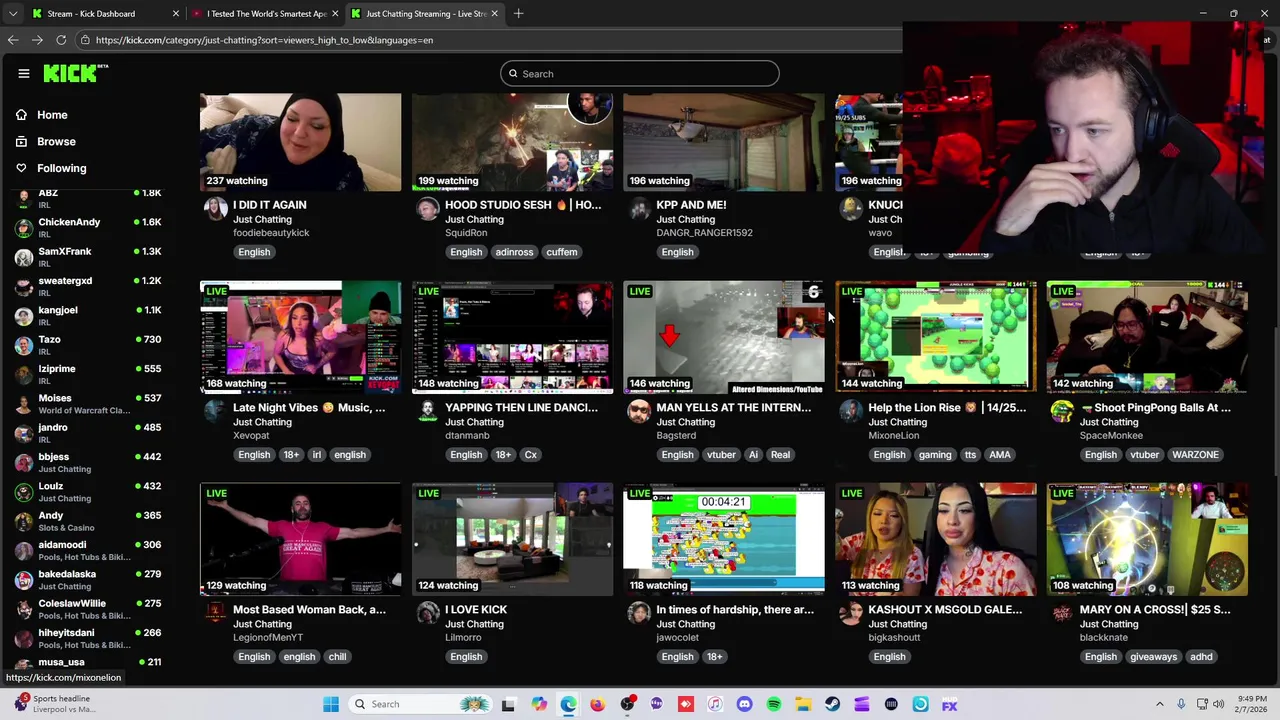Click Tazo avatar in sidebar
Screen dimensions: 1280x720
(x=23, y=345)
